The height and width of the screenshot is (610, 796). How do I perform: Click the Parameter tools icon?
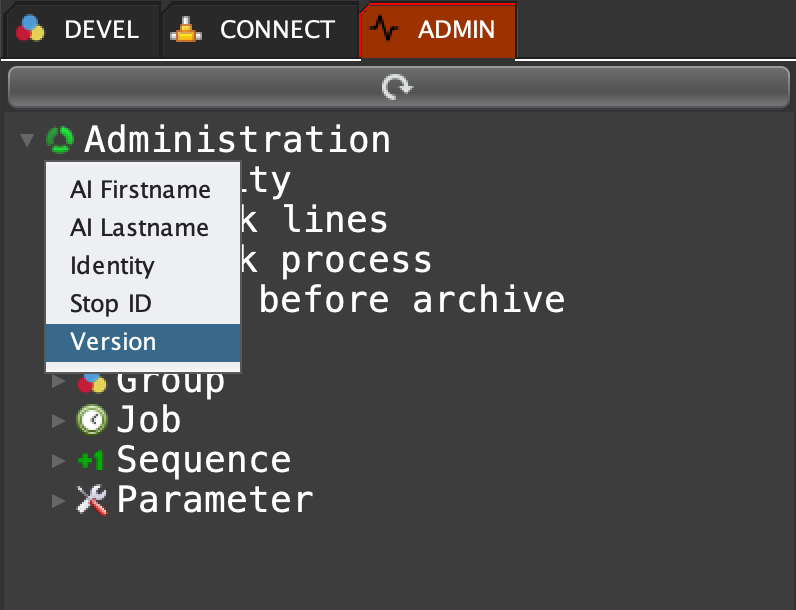pos(91,499)
